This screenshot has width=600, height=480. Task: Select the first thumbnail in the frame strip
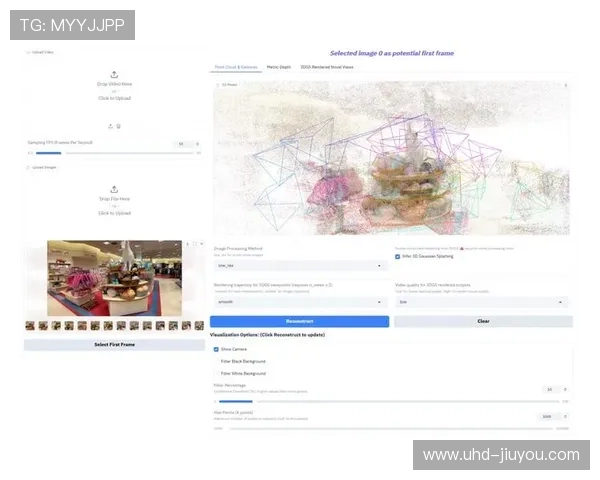[30, 326]
